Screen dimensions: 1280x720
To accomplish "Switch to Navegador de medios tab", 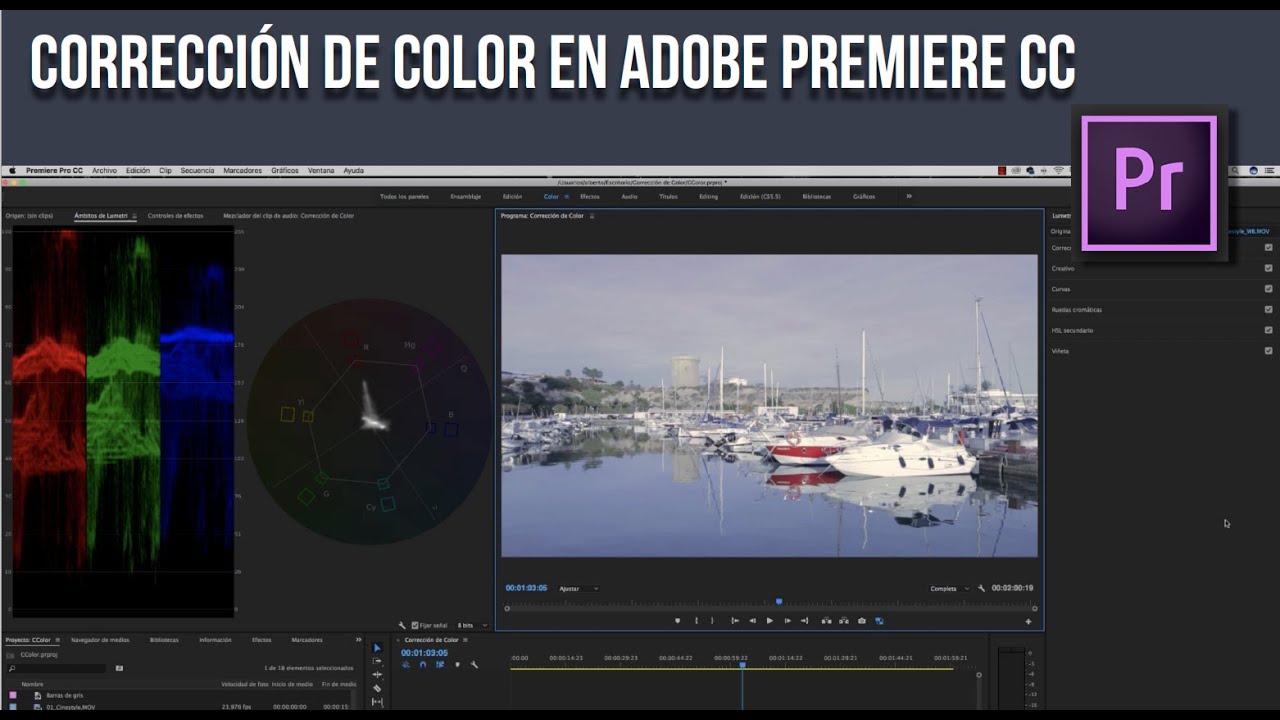I will [x=100, y=640].
